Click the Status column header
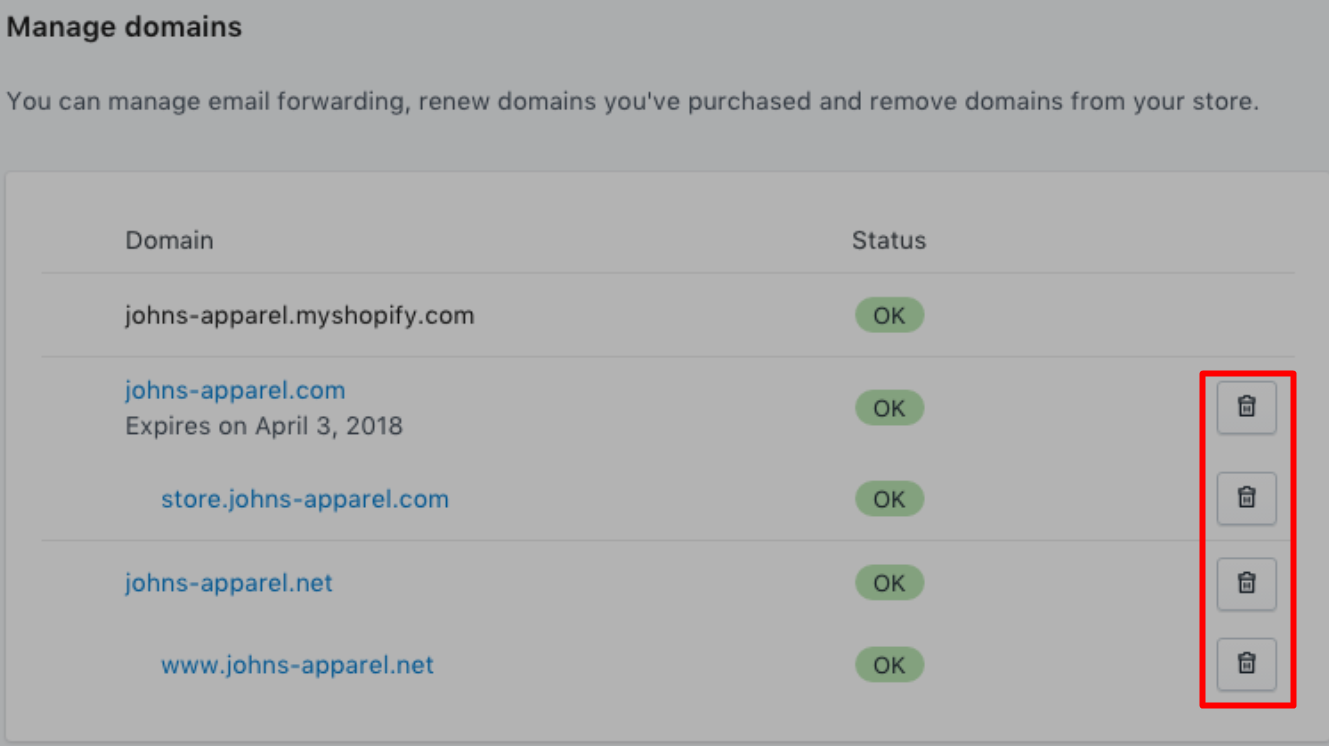This screenshot has height=746, width=1329. tap(889, 241)
